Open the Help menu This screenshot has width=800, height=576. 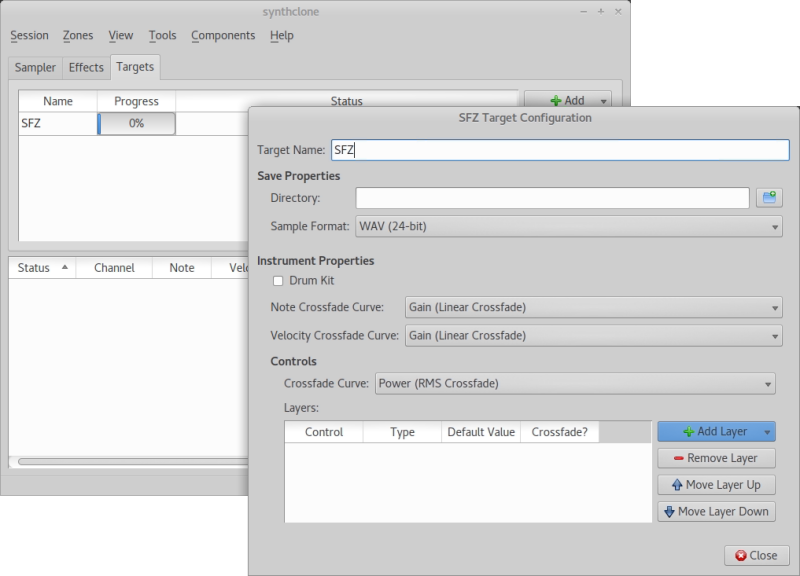282,35
